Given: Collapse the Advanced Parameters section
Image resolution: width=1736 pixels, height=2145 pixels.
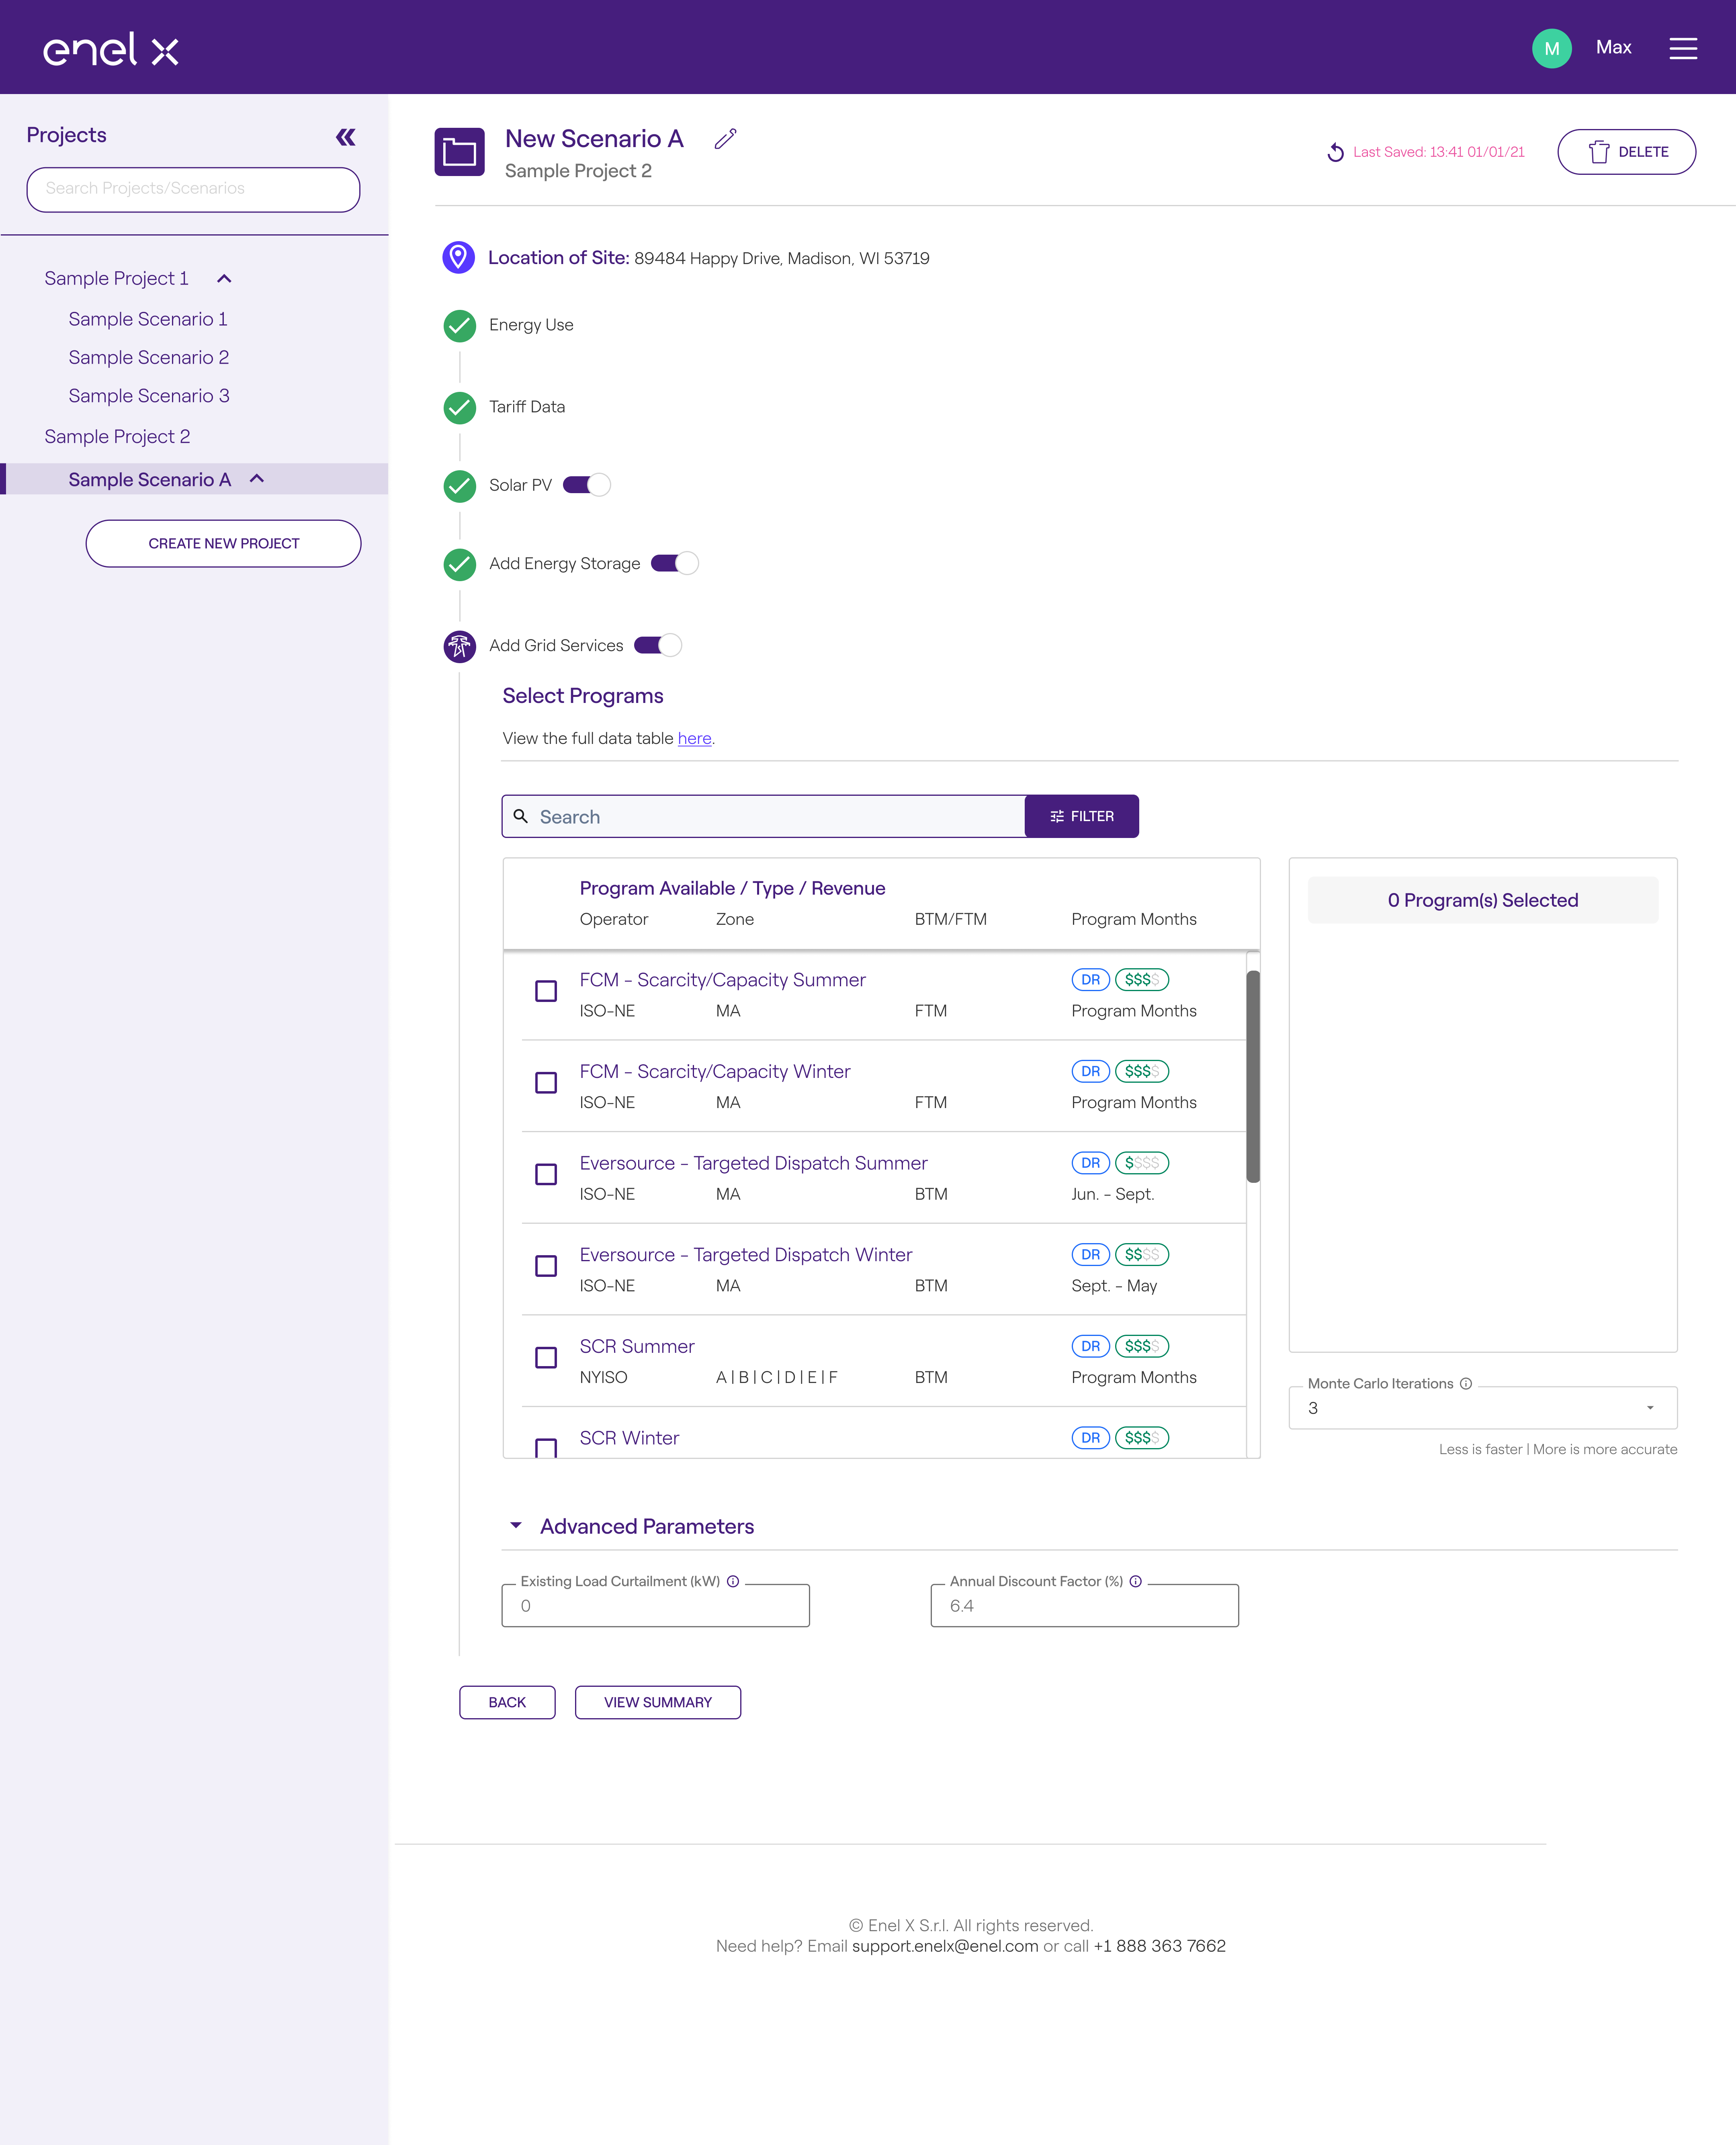Looking at the screenshot, I should point(516,1525).
